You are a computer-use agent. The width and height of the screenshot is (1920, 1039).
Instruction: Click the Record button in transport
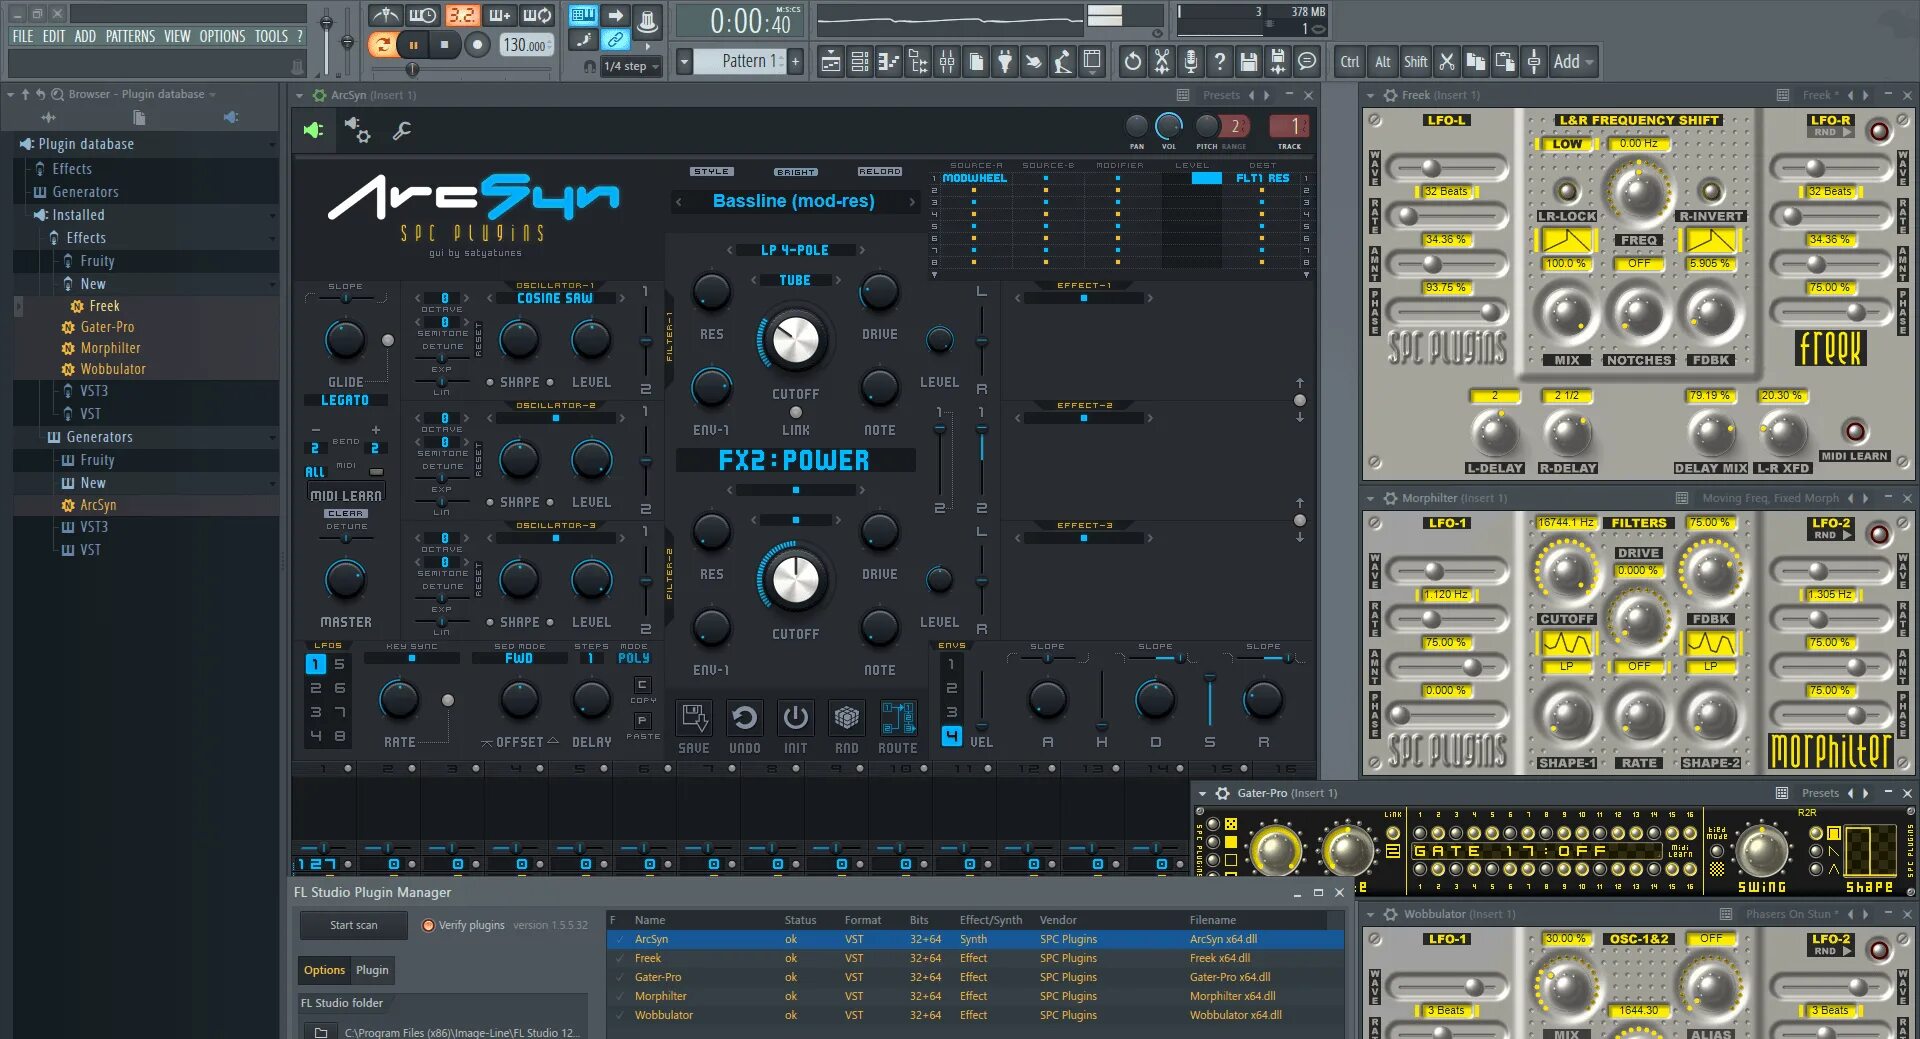(478, 44)
